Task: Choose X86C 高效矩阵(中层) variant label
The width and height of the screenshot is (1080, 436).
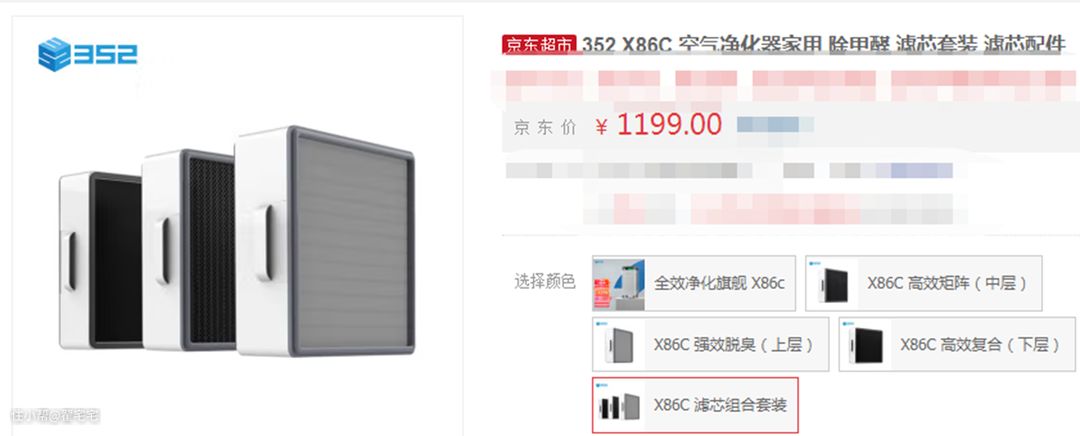Action: pyautogui.click(x=948, y=284)
